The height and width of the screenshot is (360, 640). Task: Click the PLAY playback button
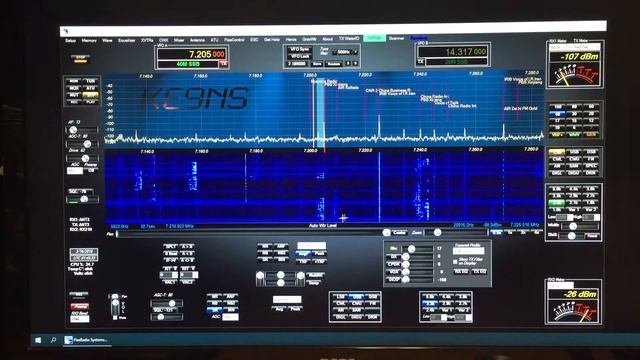[90, 101]
